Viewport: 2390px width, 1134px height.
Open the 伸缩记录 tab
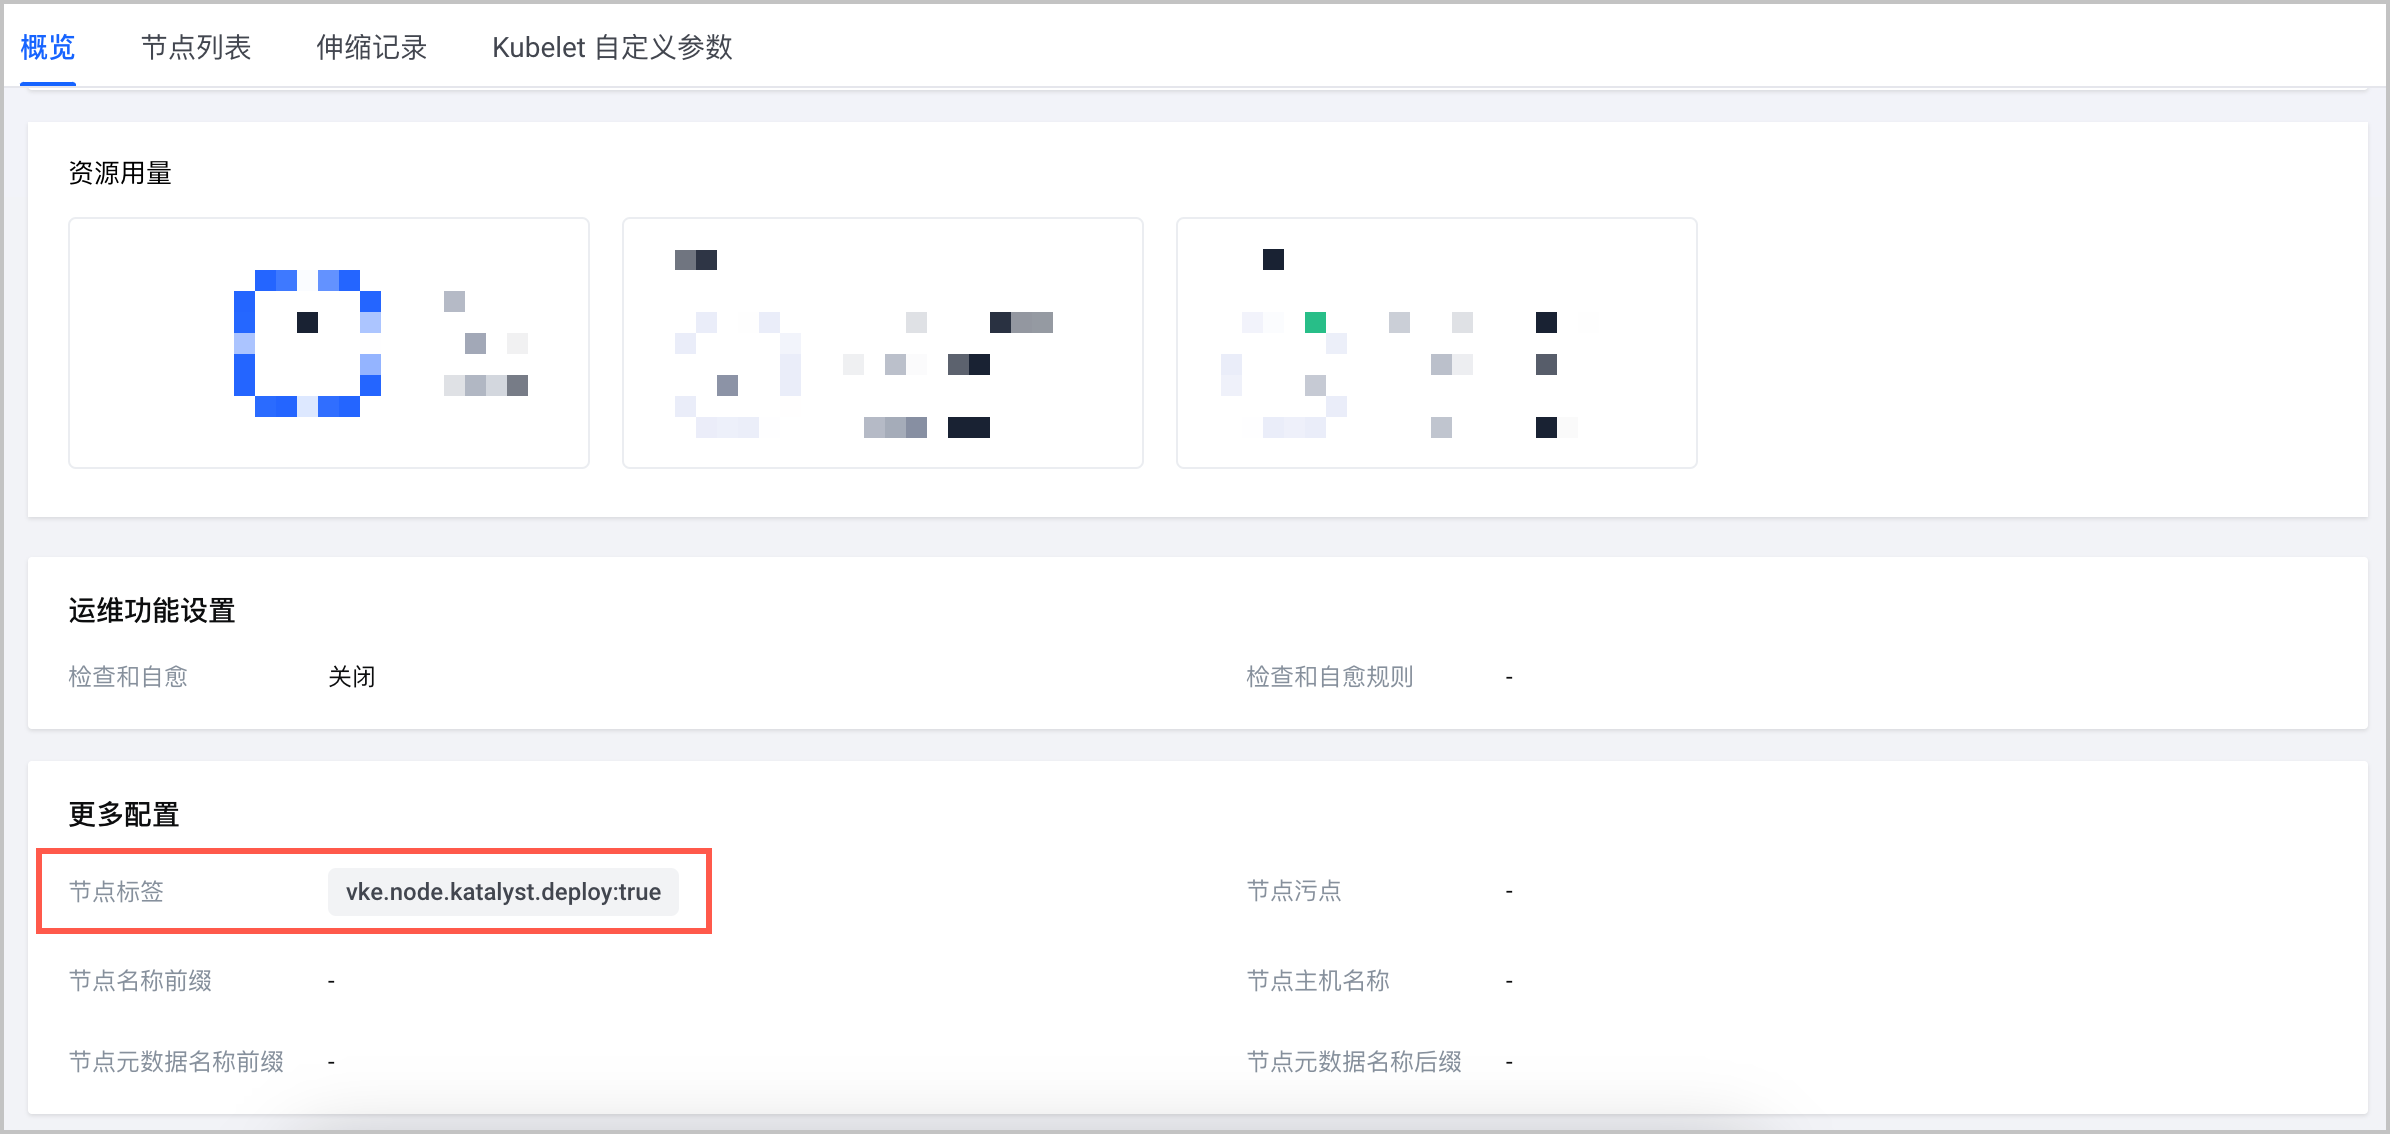(371, 47)
